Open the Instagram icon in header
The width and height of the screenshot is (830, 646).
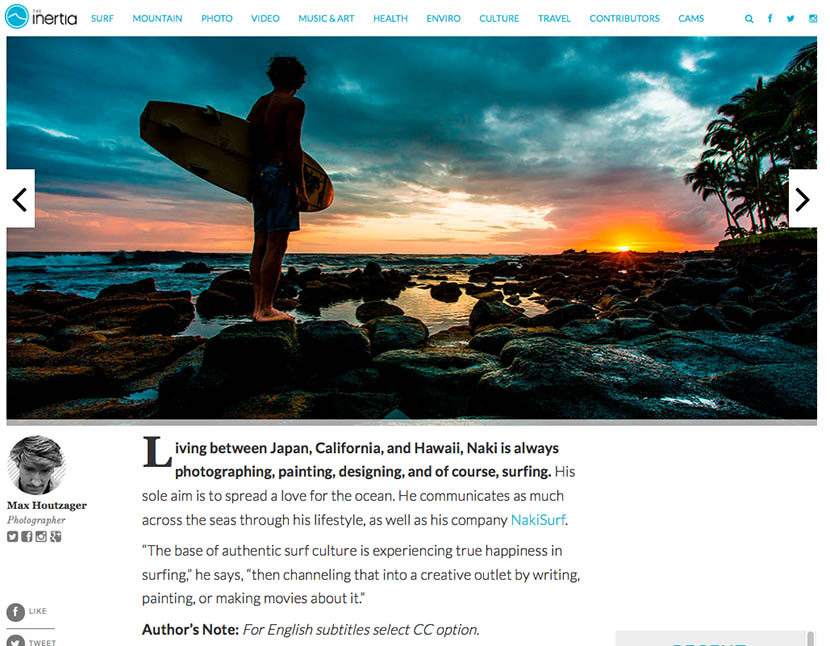(813, 19)
